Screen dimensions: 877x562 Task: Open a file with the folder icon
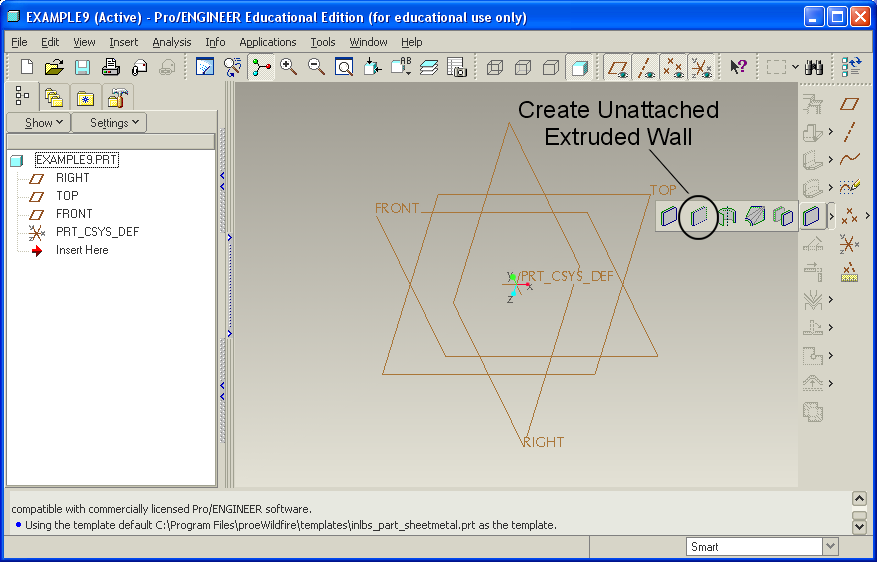click(54, 67)
